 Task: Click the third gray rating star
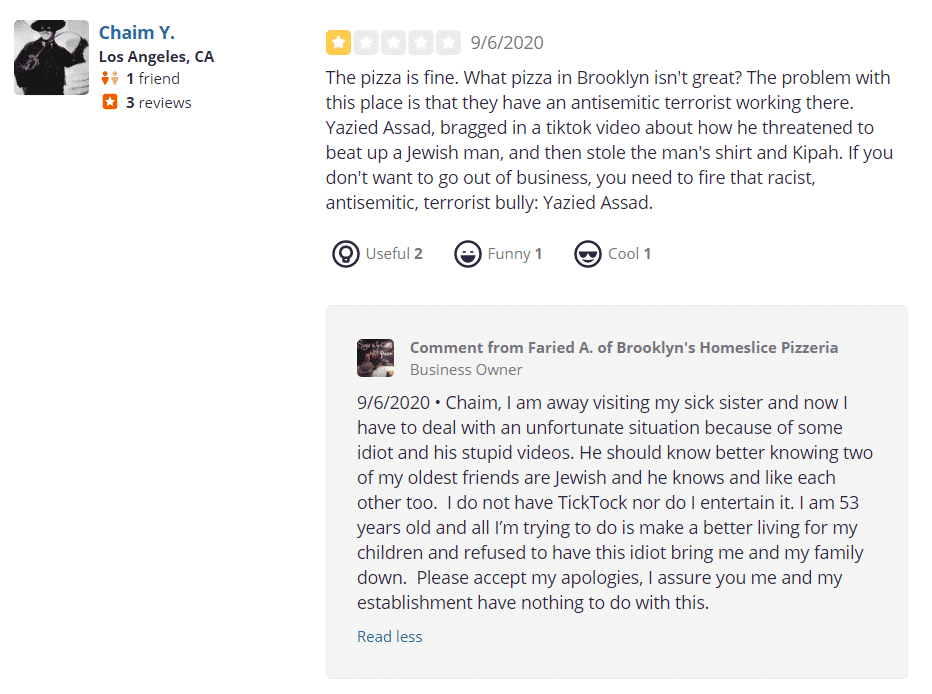point(393,42)
